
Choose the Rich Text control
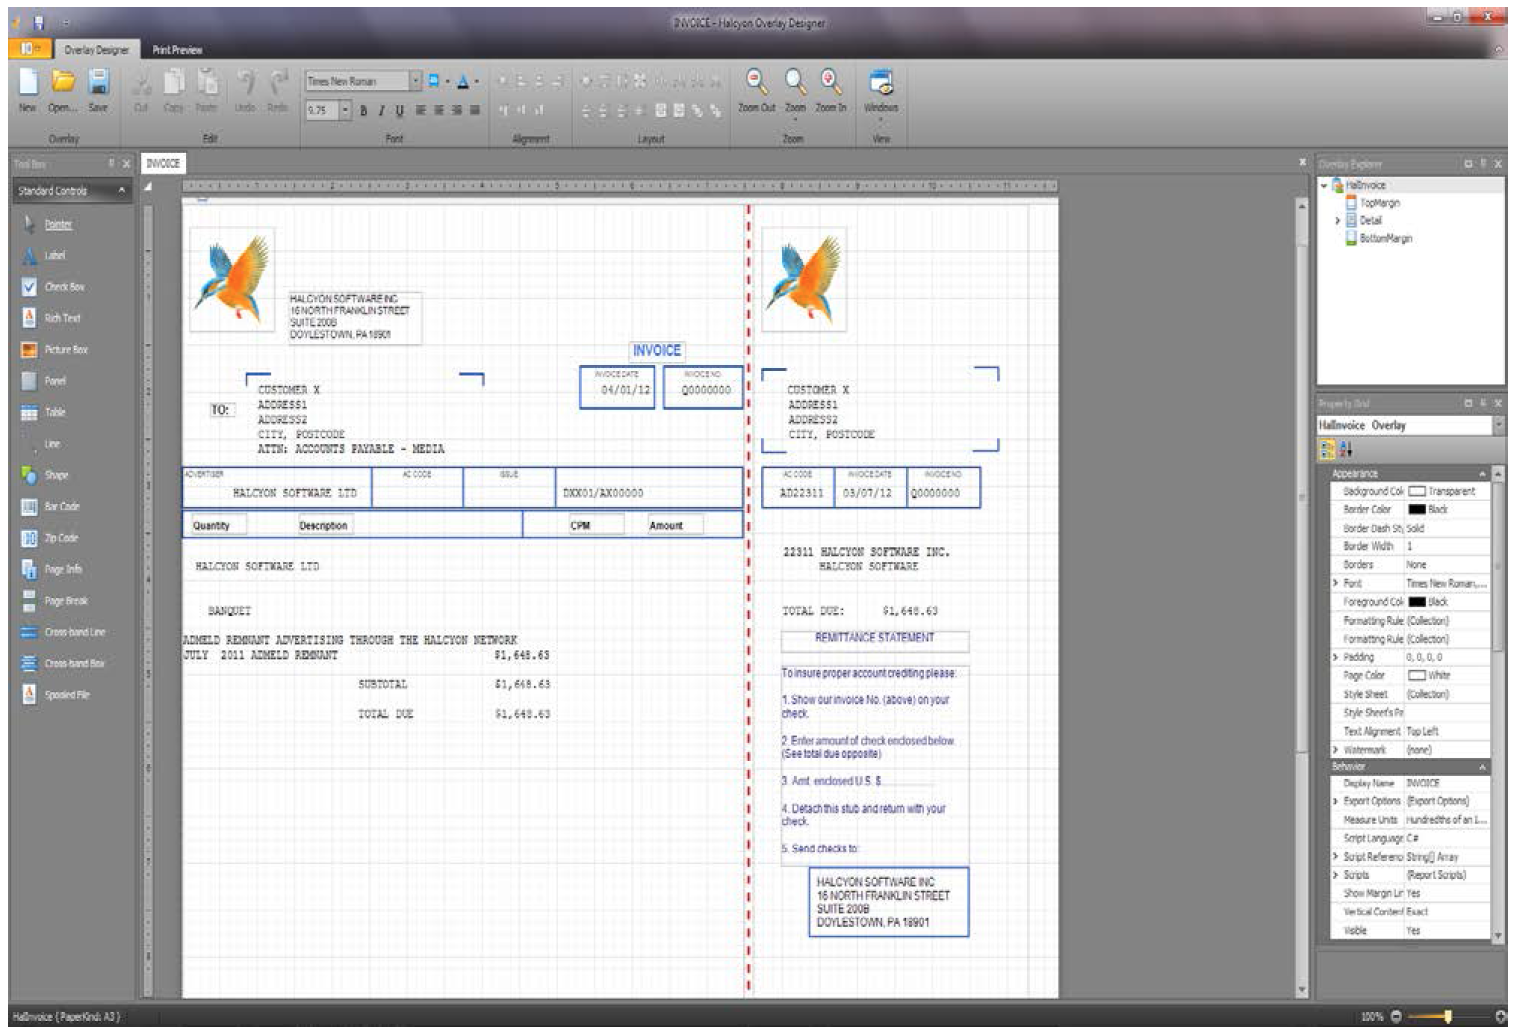[50, 318]
